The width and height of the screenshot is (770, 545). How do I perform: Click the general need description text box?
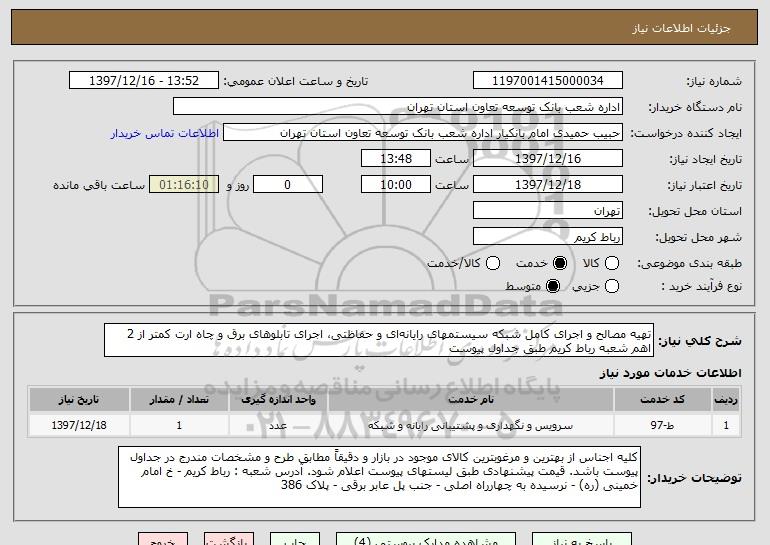(379, 340)
